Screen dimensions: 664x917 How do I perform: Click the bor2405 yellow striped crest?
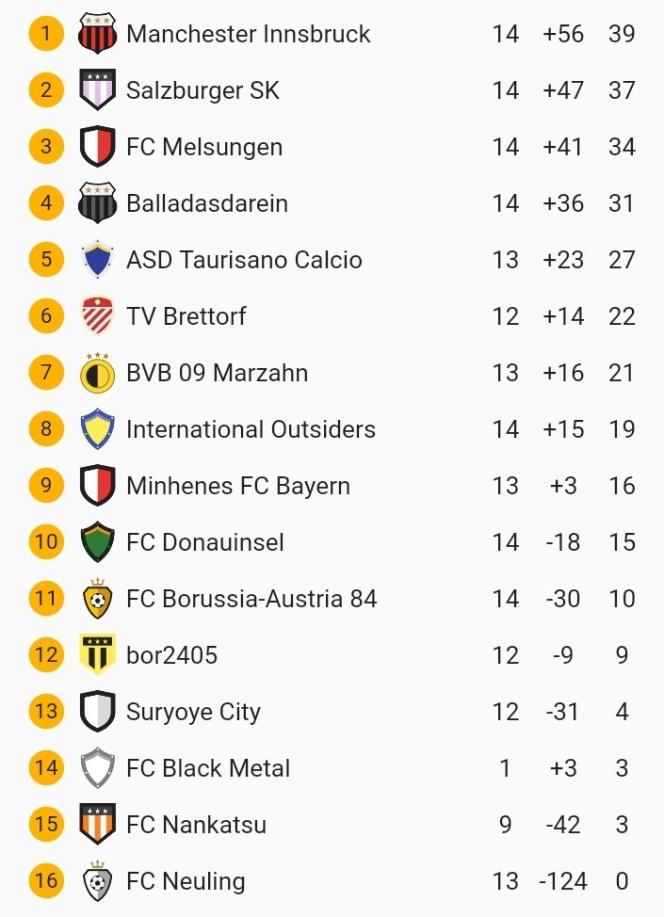pyautogui.click(x=97, y=655)
